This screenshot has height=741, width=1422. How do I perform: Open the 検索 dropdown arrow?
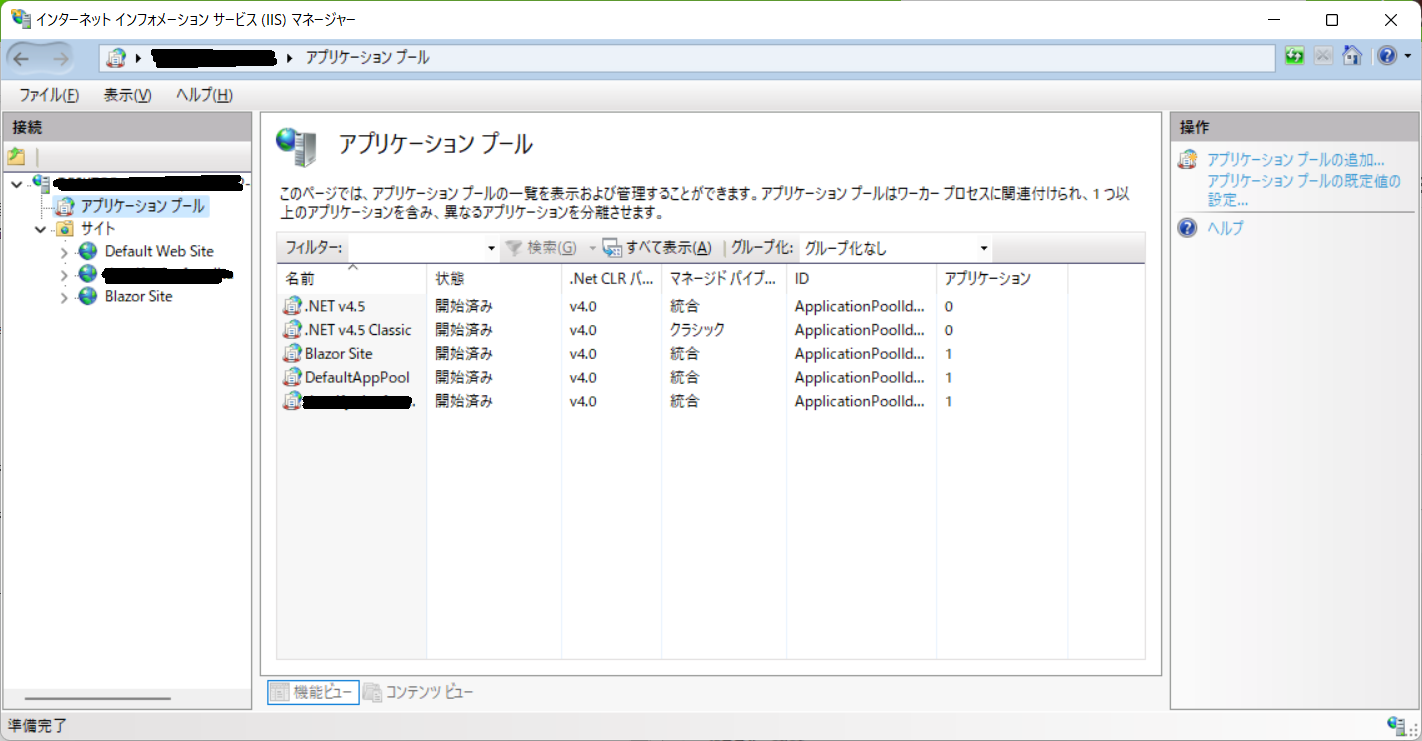pyautogui.click(x=593, y=249)
